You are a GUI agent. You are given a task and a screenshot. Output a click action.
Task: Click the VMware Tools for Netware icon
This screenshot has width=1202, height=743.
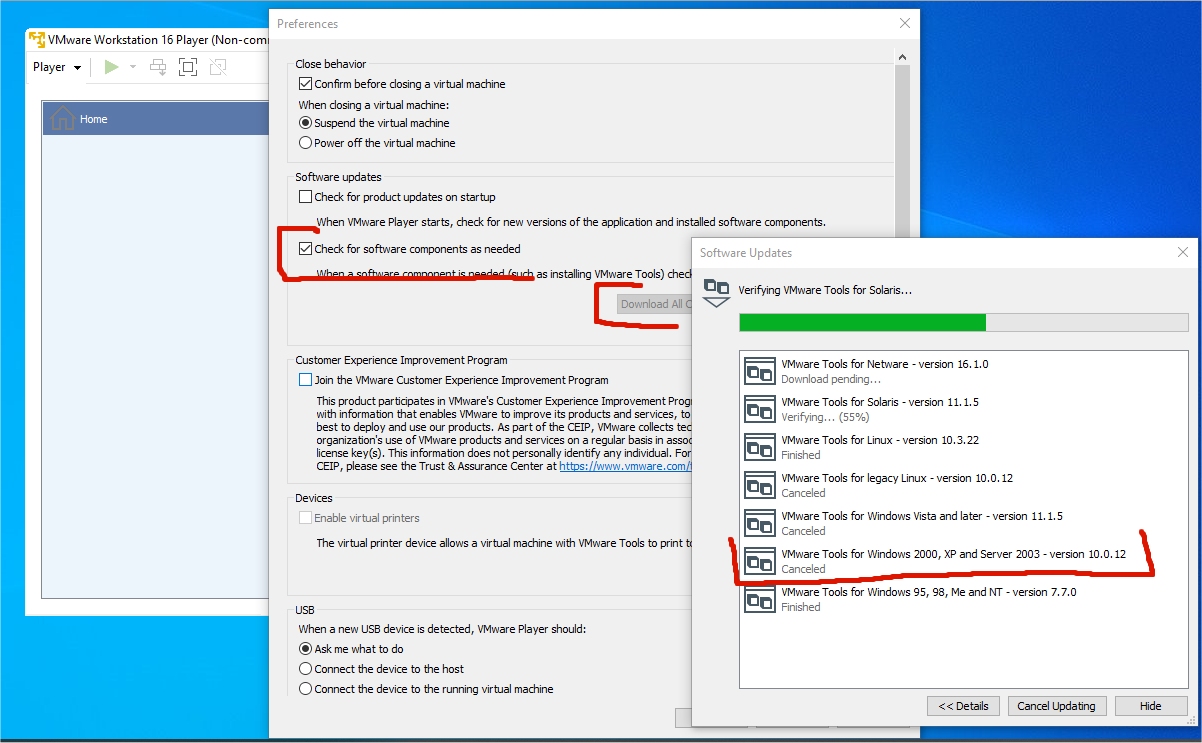(760, 371)
